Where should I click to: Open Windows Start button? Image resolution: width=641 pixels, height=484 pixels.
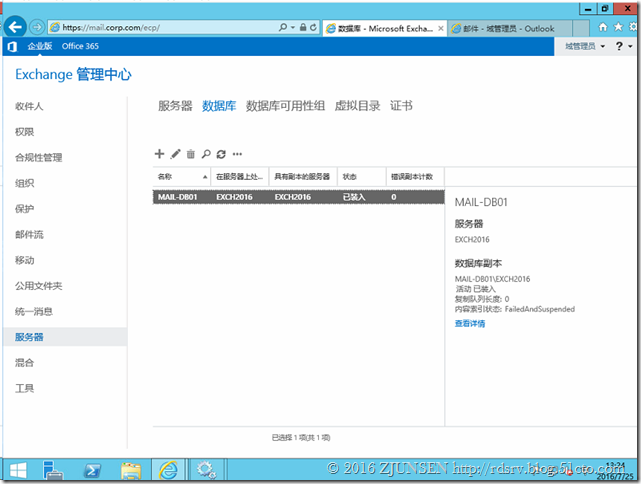(x=18, y=470)
